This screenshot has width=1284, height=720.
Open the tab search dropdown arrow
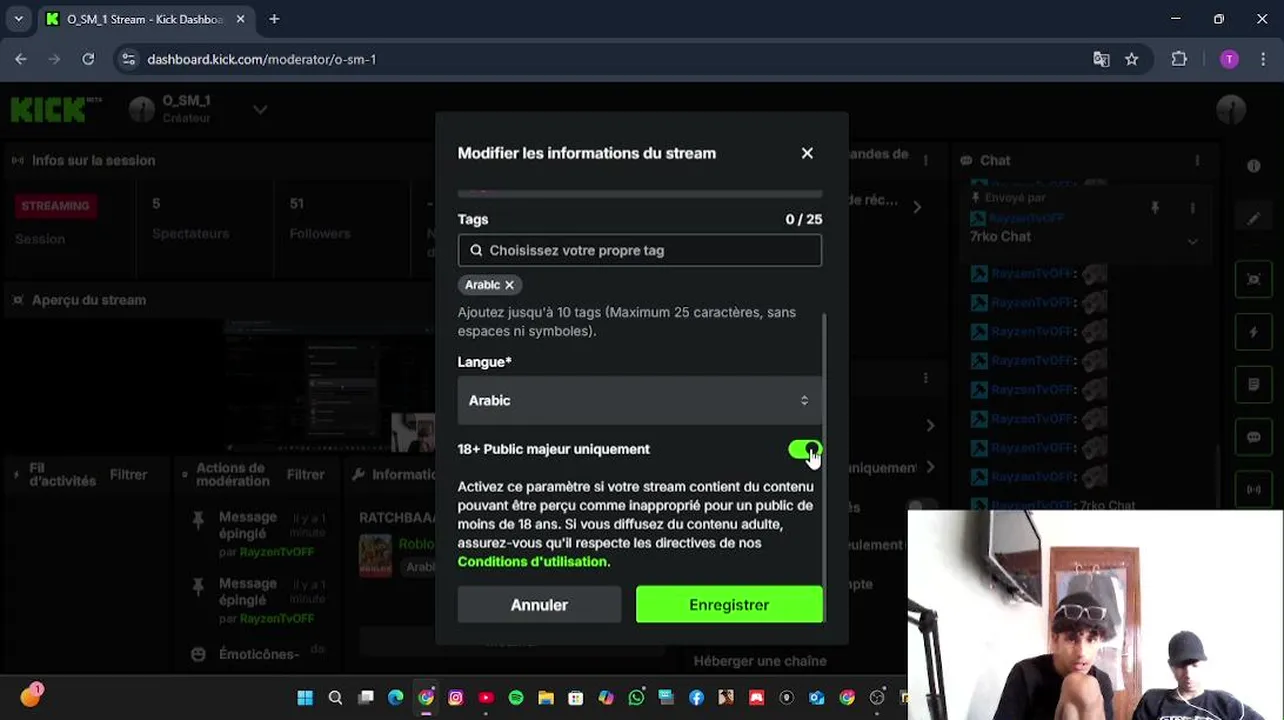[18, 19]
